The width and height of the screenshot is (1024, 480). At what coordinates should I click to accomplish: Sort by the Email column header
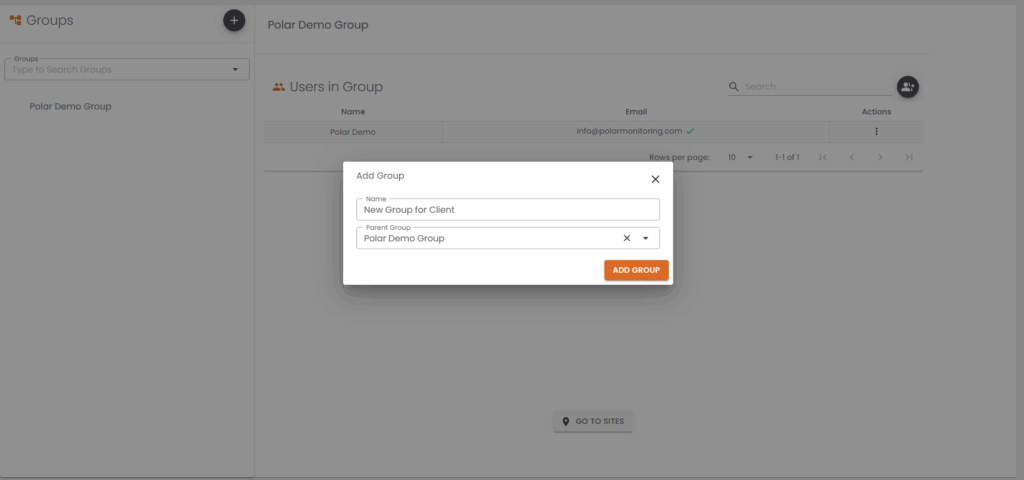coord(636,112)
